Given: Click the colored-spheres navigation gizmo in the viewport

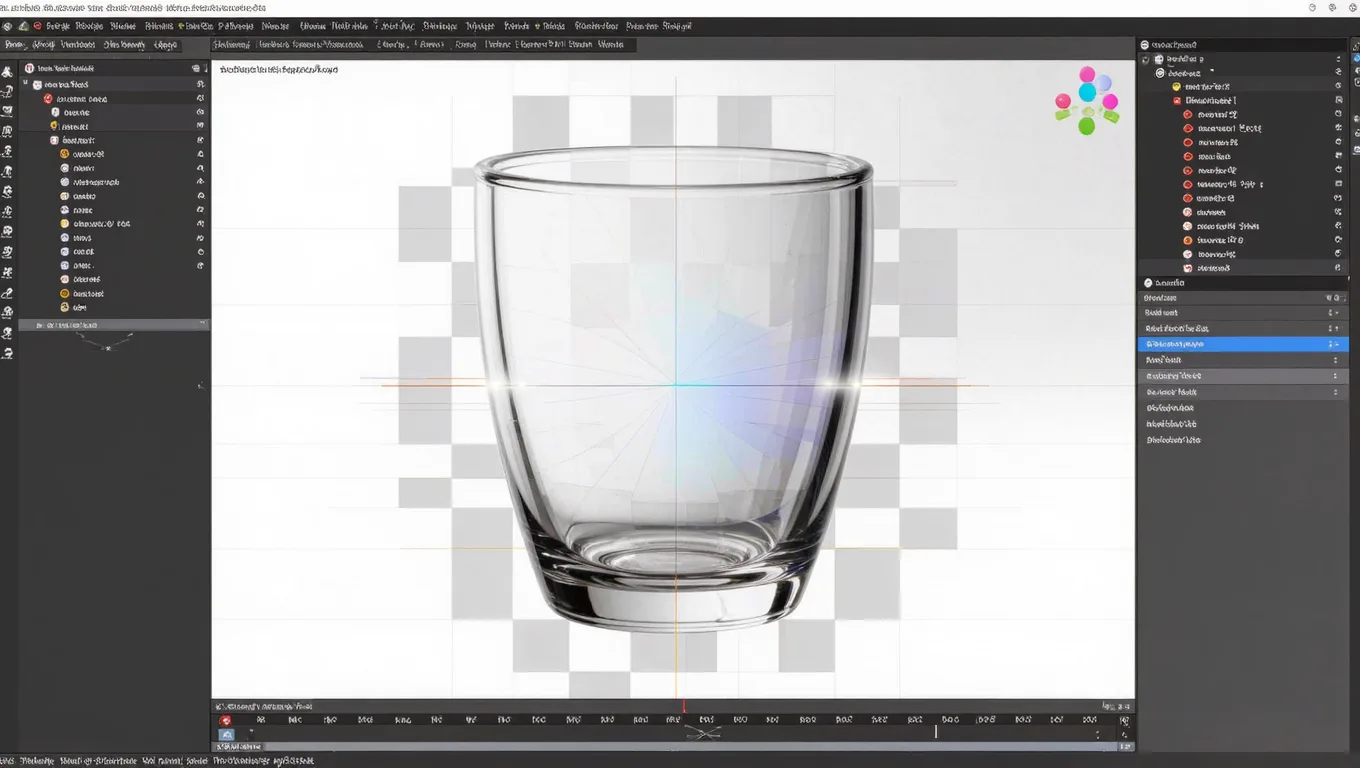Looking at the screenshot, I should 1087,101.
